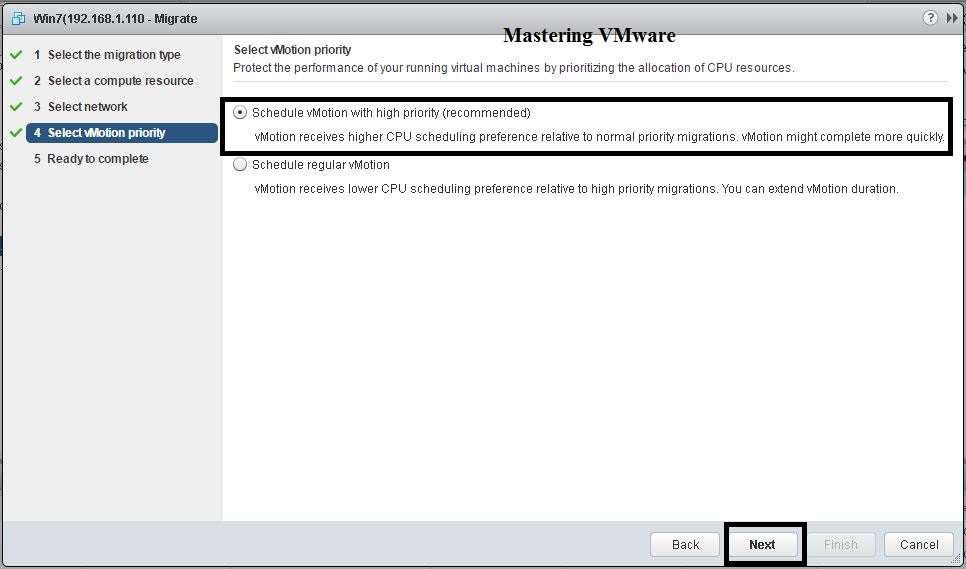966x569 pixels.
Task: Open step 5 Ready to complete
Action: [91, 159]
